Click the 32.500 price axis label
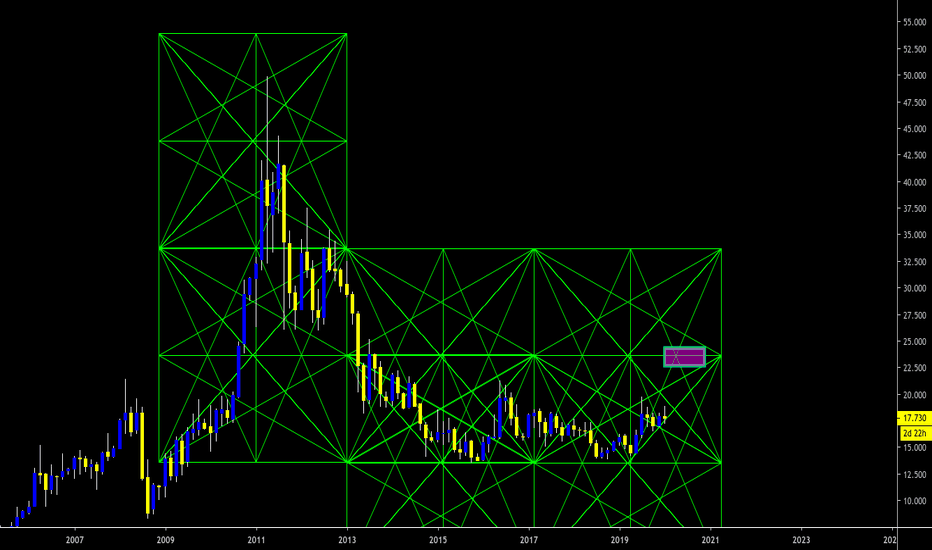932x550 pixels. [915, 262]
